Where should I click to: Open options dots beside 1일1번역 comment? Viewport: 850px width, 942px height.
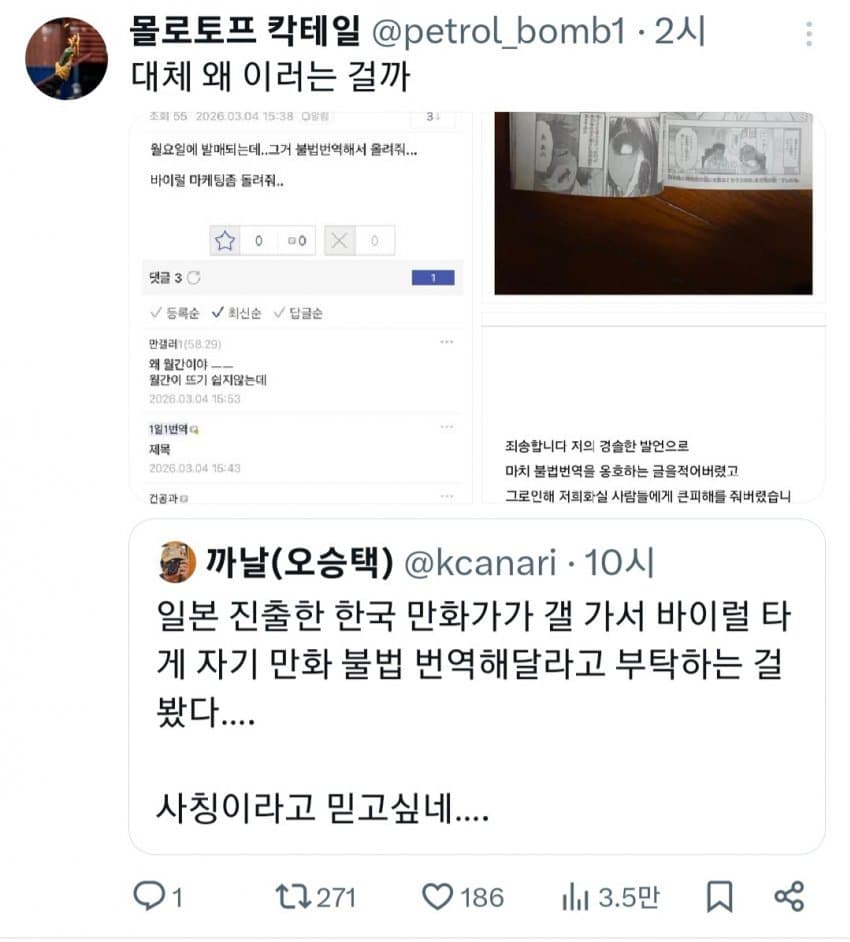(446, 427)
